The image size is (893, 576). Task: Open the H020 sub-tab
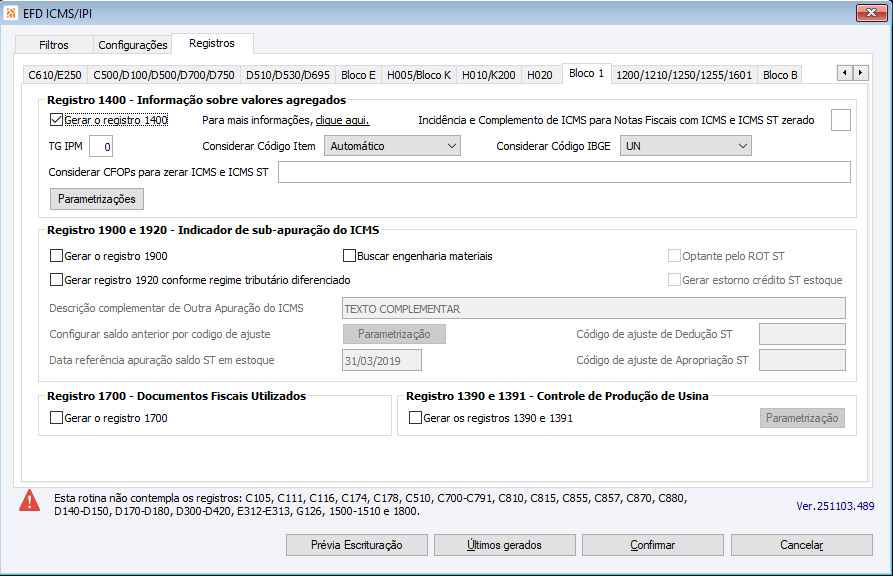point(540,75)
